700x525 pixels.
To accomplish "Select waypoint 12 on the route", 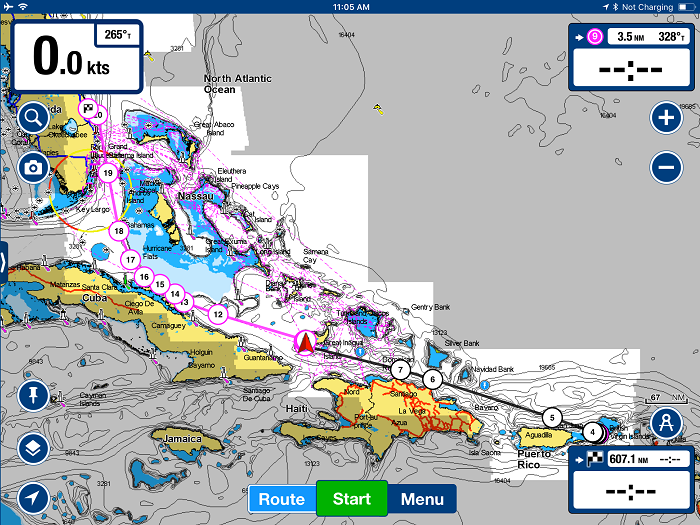I will [218, 313].
